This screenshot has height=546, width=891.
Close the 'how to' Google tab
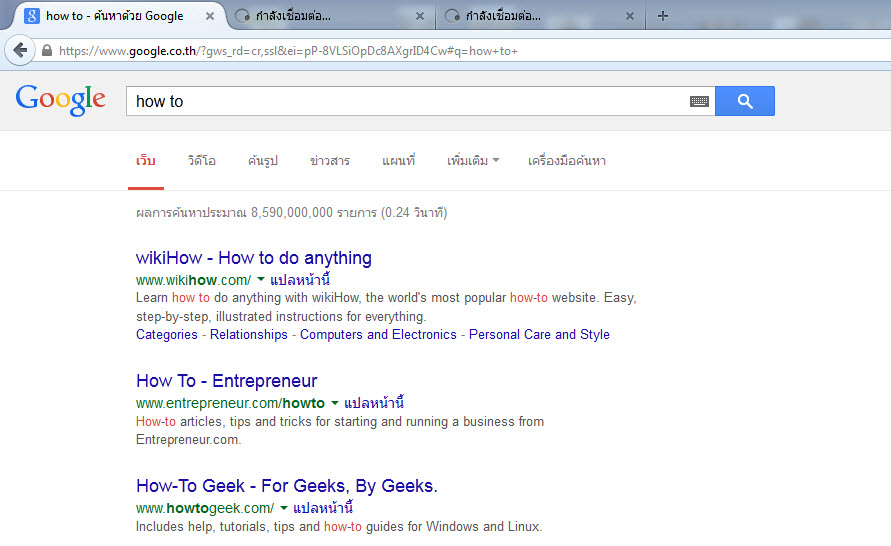(x=210, y=16)
